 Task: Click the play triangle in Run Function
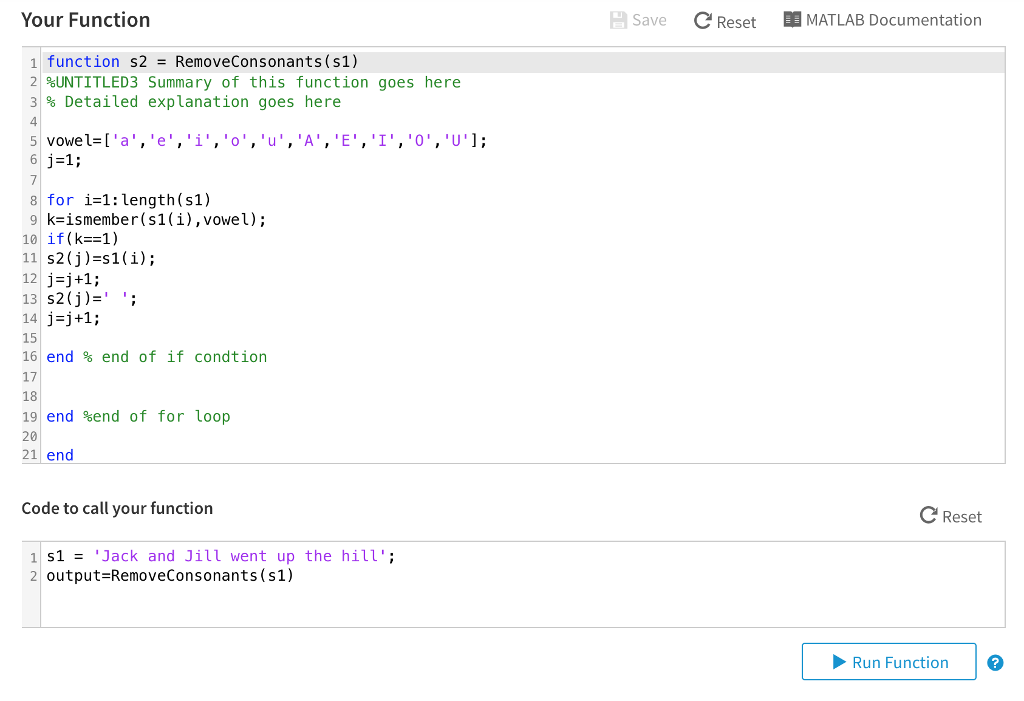point(839,662)
